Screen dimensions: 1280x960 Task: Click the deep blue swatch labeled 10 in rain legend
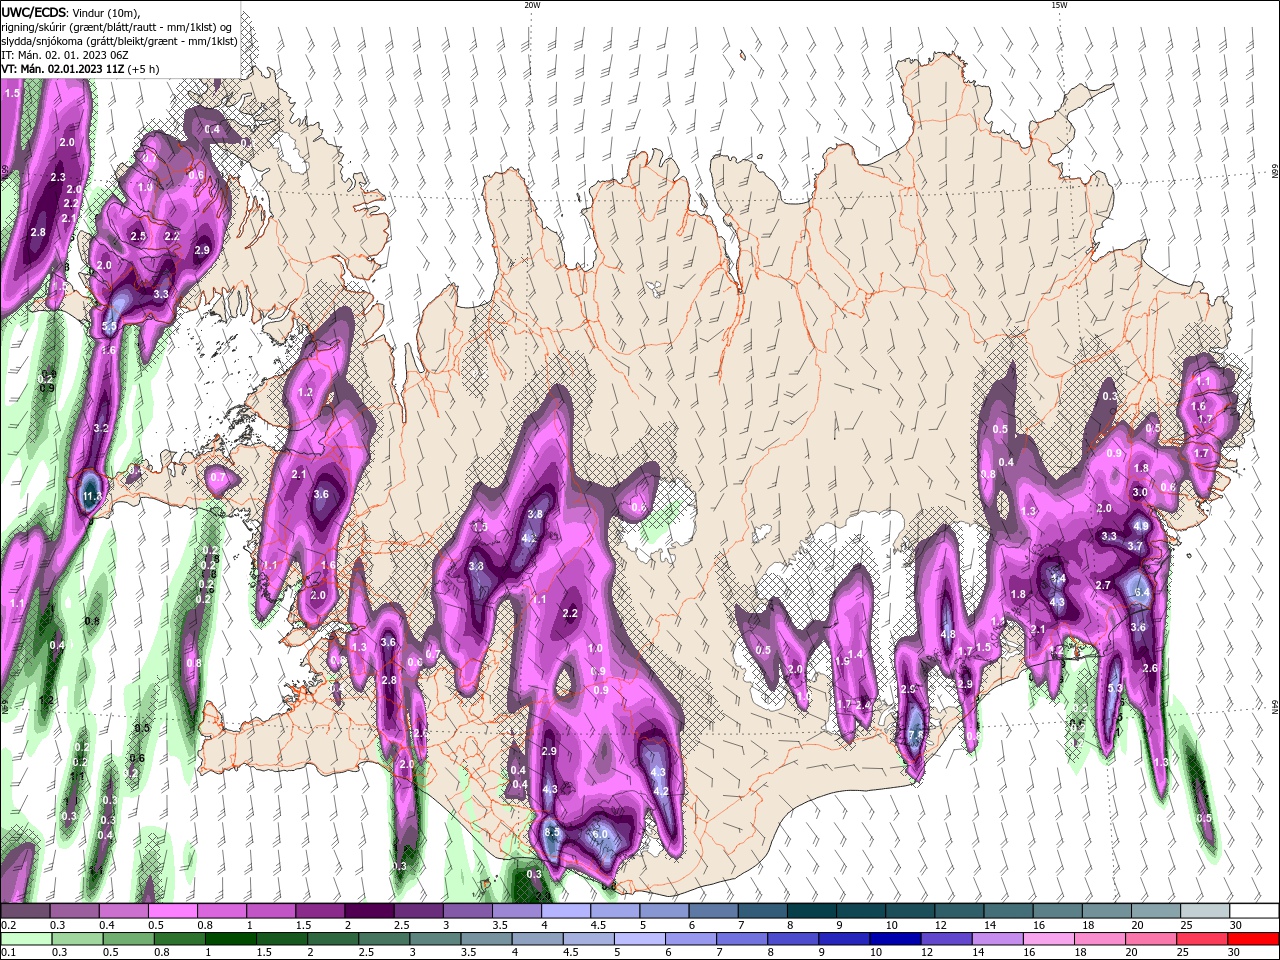[895, 939]
